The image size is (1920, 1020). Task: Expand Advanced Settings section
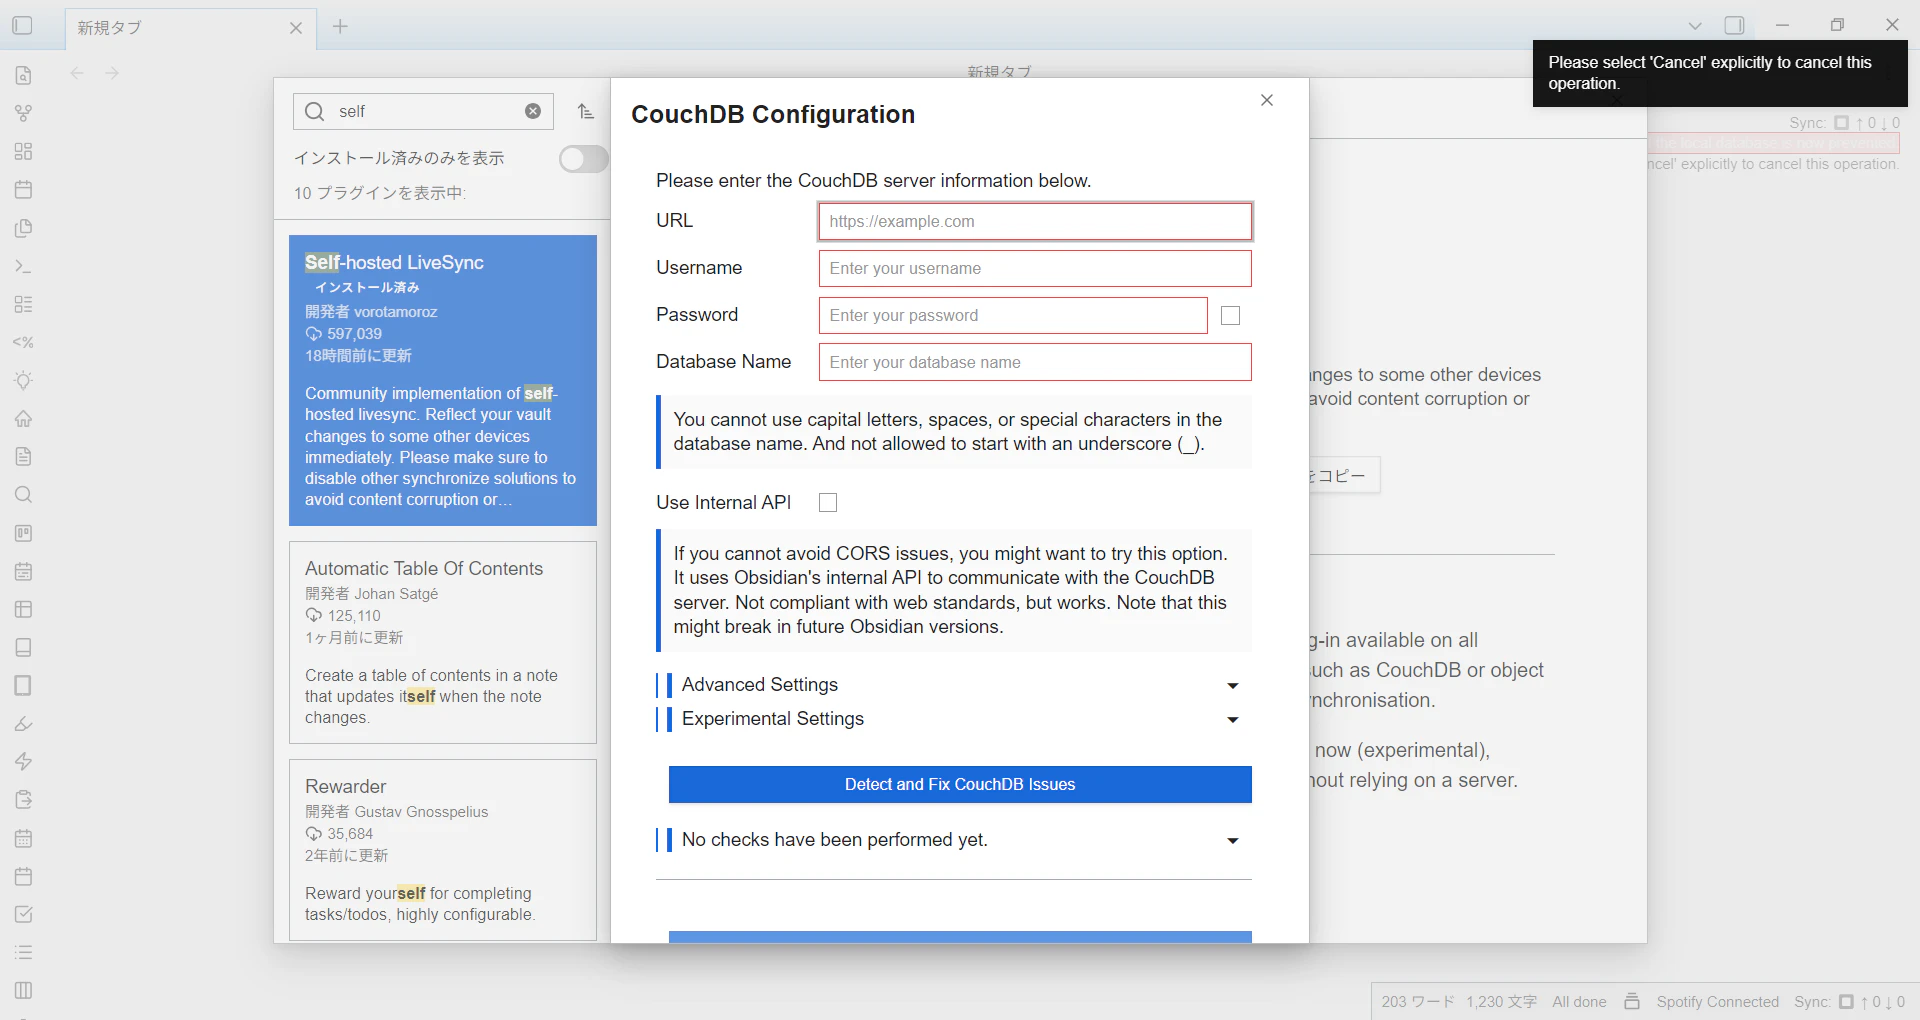click(x=955, y=685)
